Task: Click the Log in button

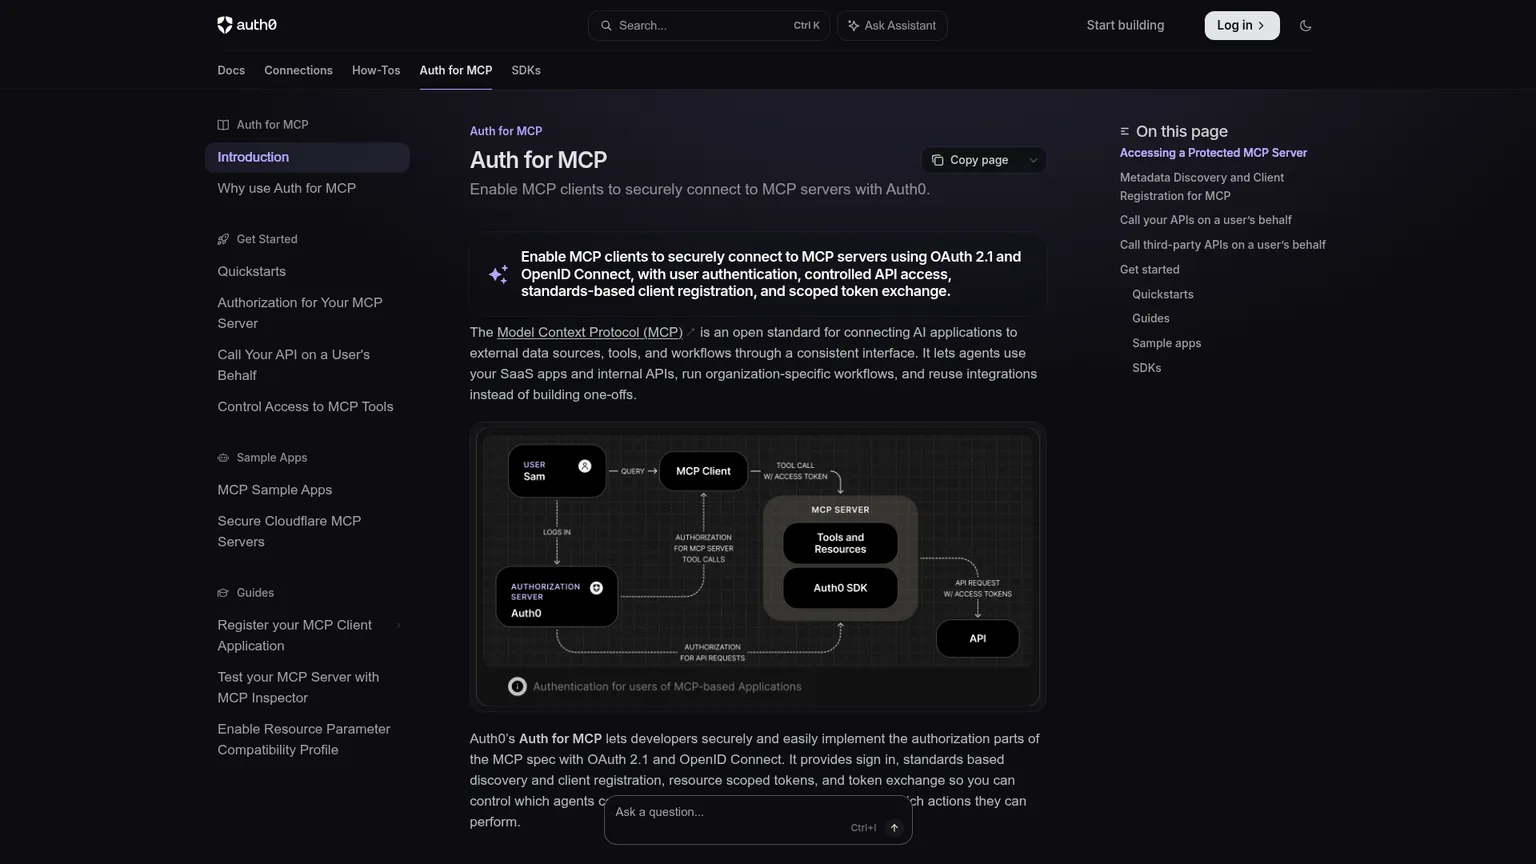Action: click(x=1241, y=26)
